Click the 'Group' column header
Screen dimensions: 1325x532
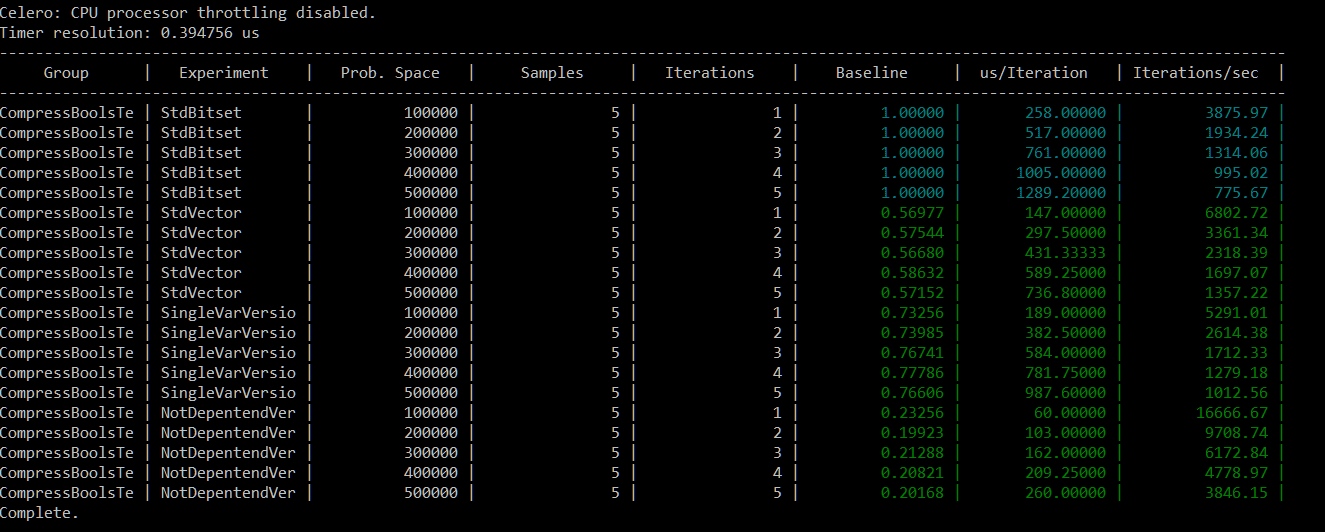coord(66,73)
